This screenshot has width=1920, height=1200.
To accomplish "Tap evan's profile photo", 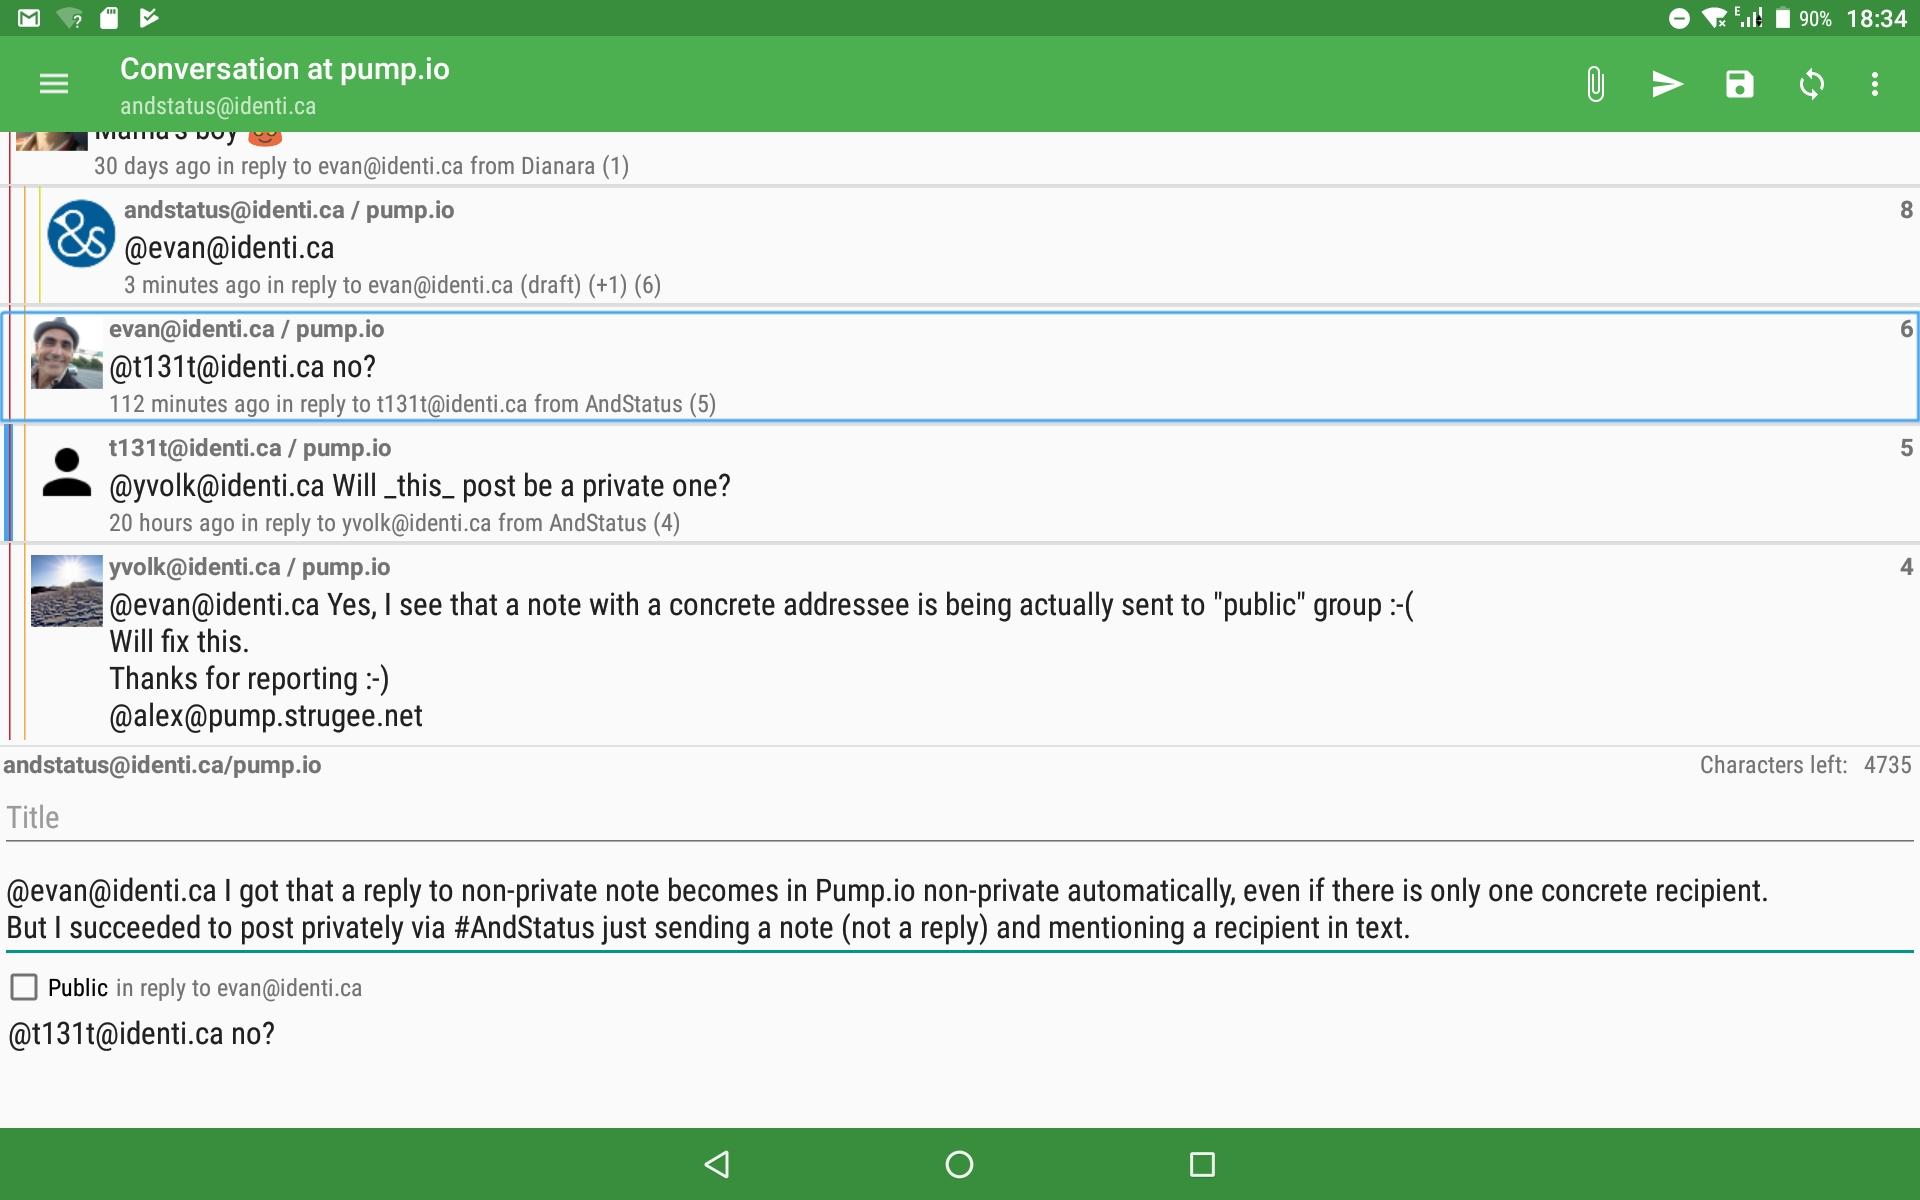I will 66,353.
